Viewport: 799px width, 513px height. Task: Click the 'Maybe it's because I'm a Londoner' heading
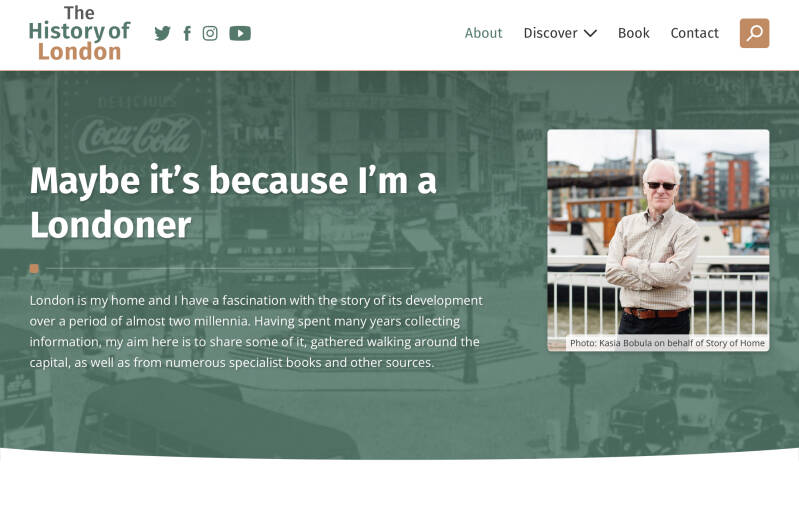[x=233, y=202]
